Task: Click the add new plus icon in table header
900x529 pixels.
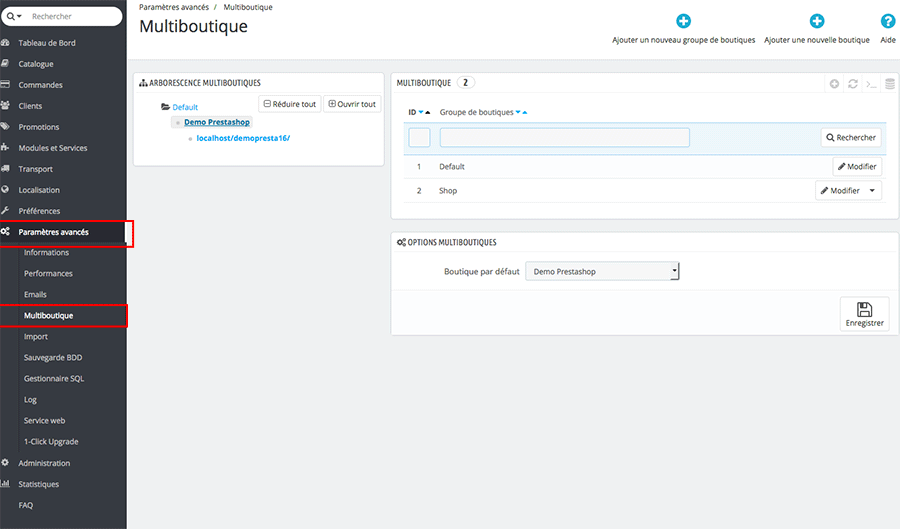Action: click(835, 84)
